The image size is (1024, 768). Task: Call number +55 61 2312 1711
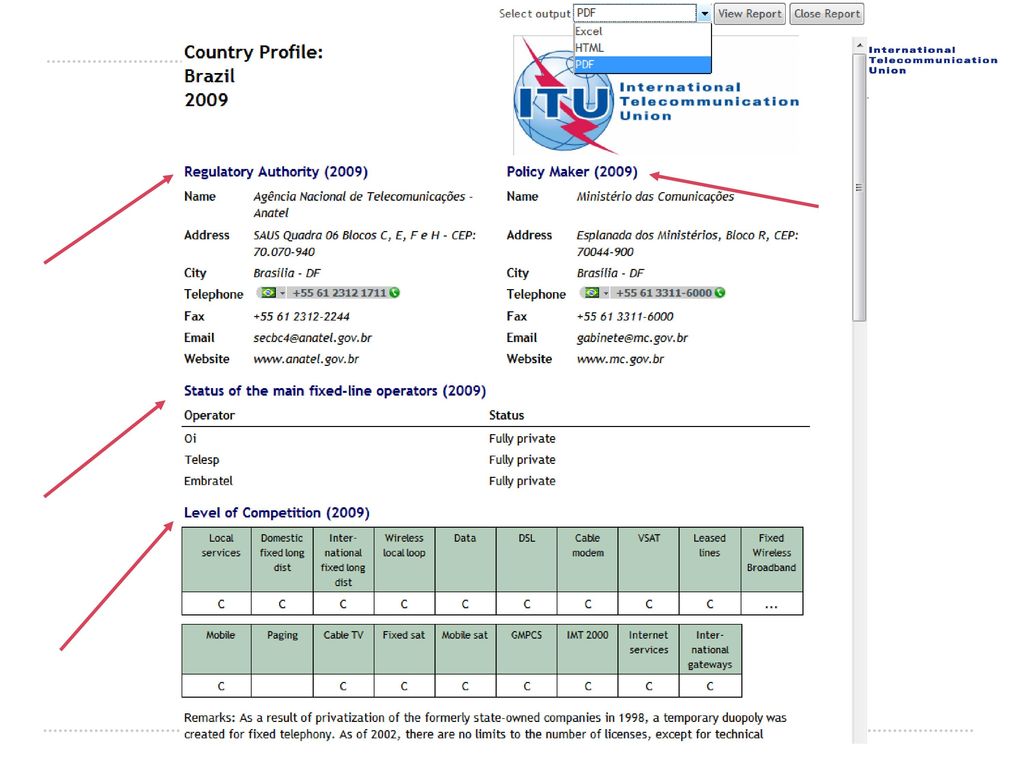(339, 293)
